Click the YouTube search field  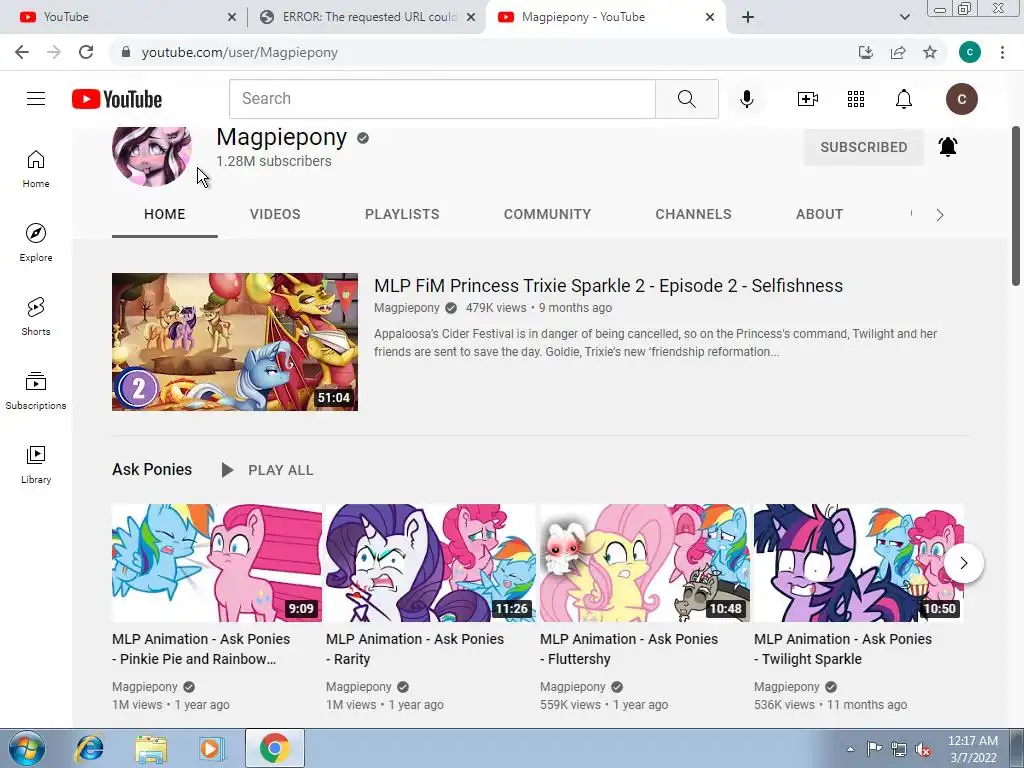click(442, 99)
